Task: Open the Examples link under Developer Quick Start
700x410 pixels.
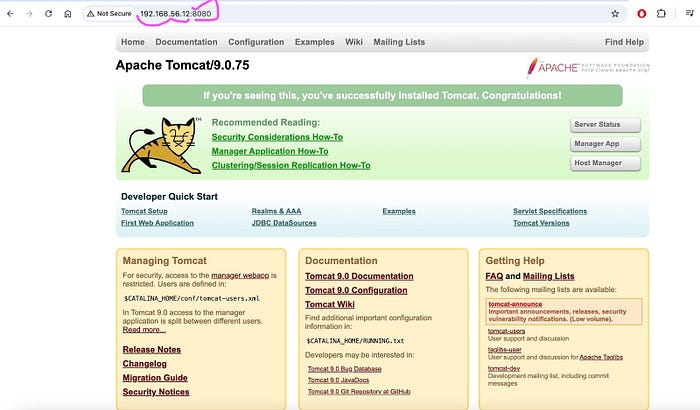Action: click(x=399, y=211)
